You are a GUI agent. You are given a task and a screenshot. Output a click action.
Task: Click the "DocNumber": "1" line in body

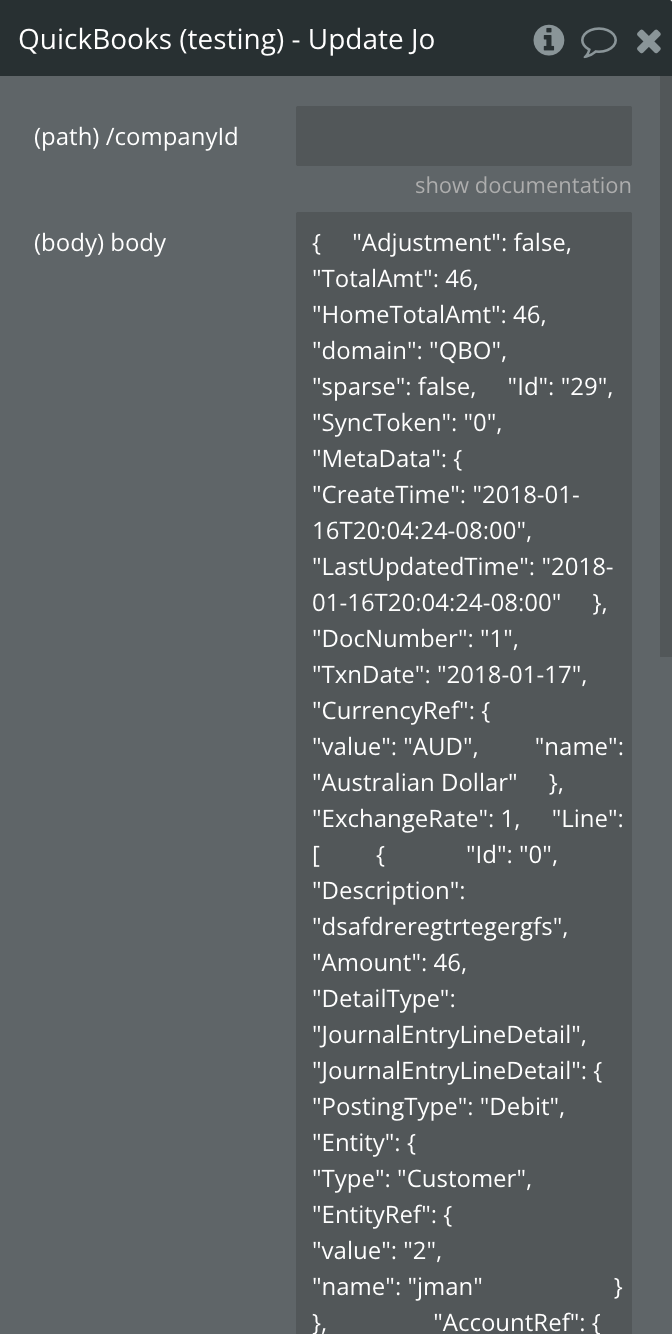pos(415,639)
